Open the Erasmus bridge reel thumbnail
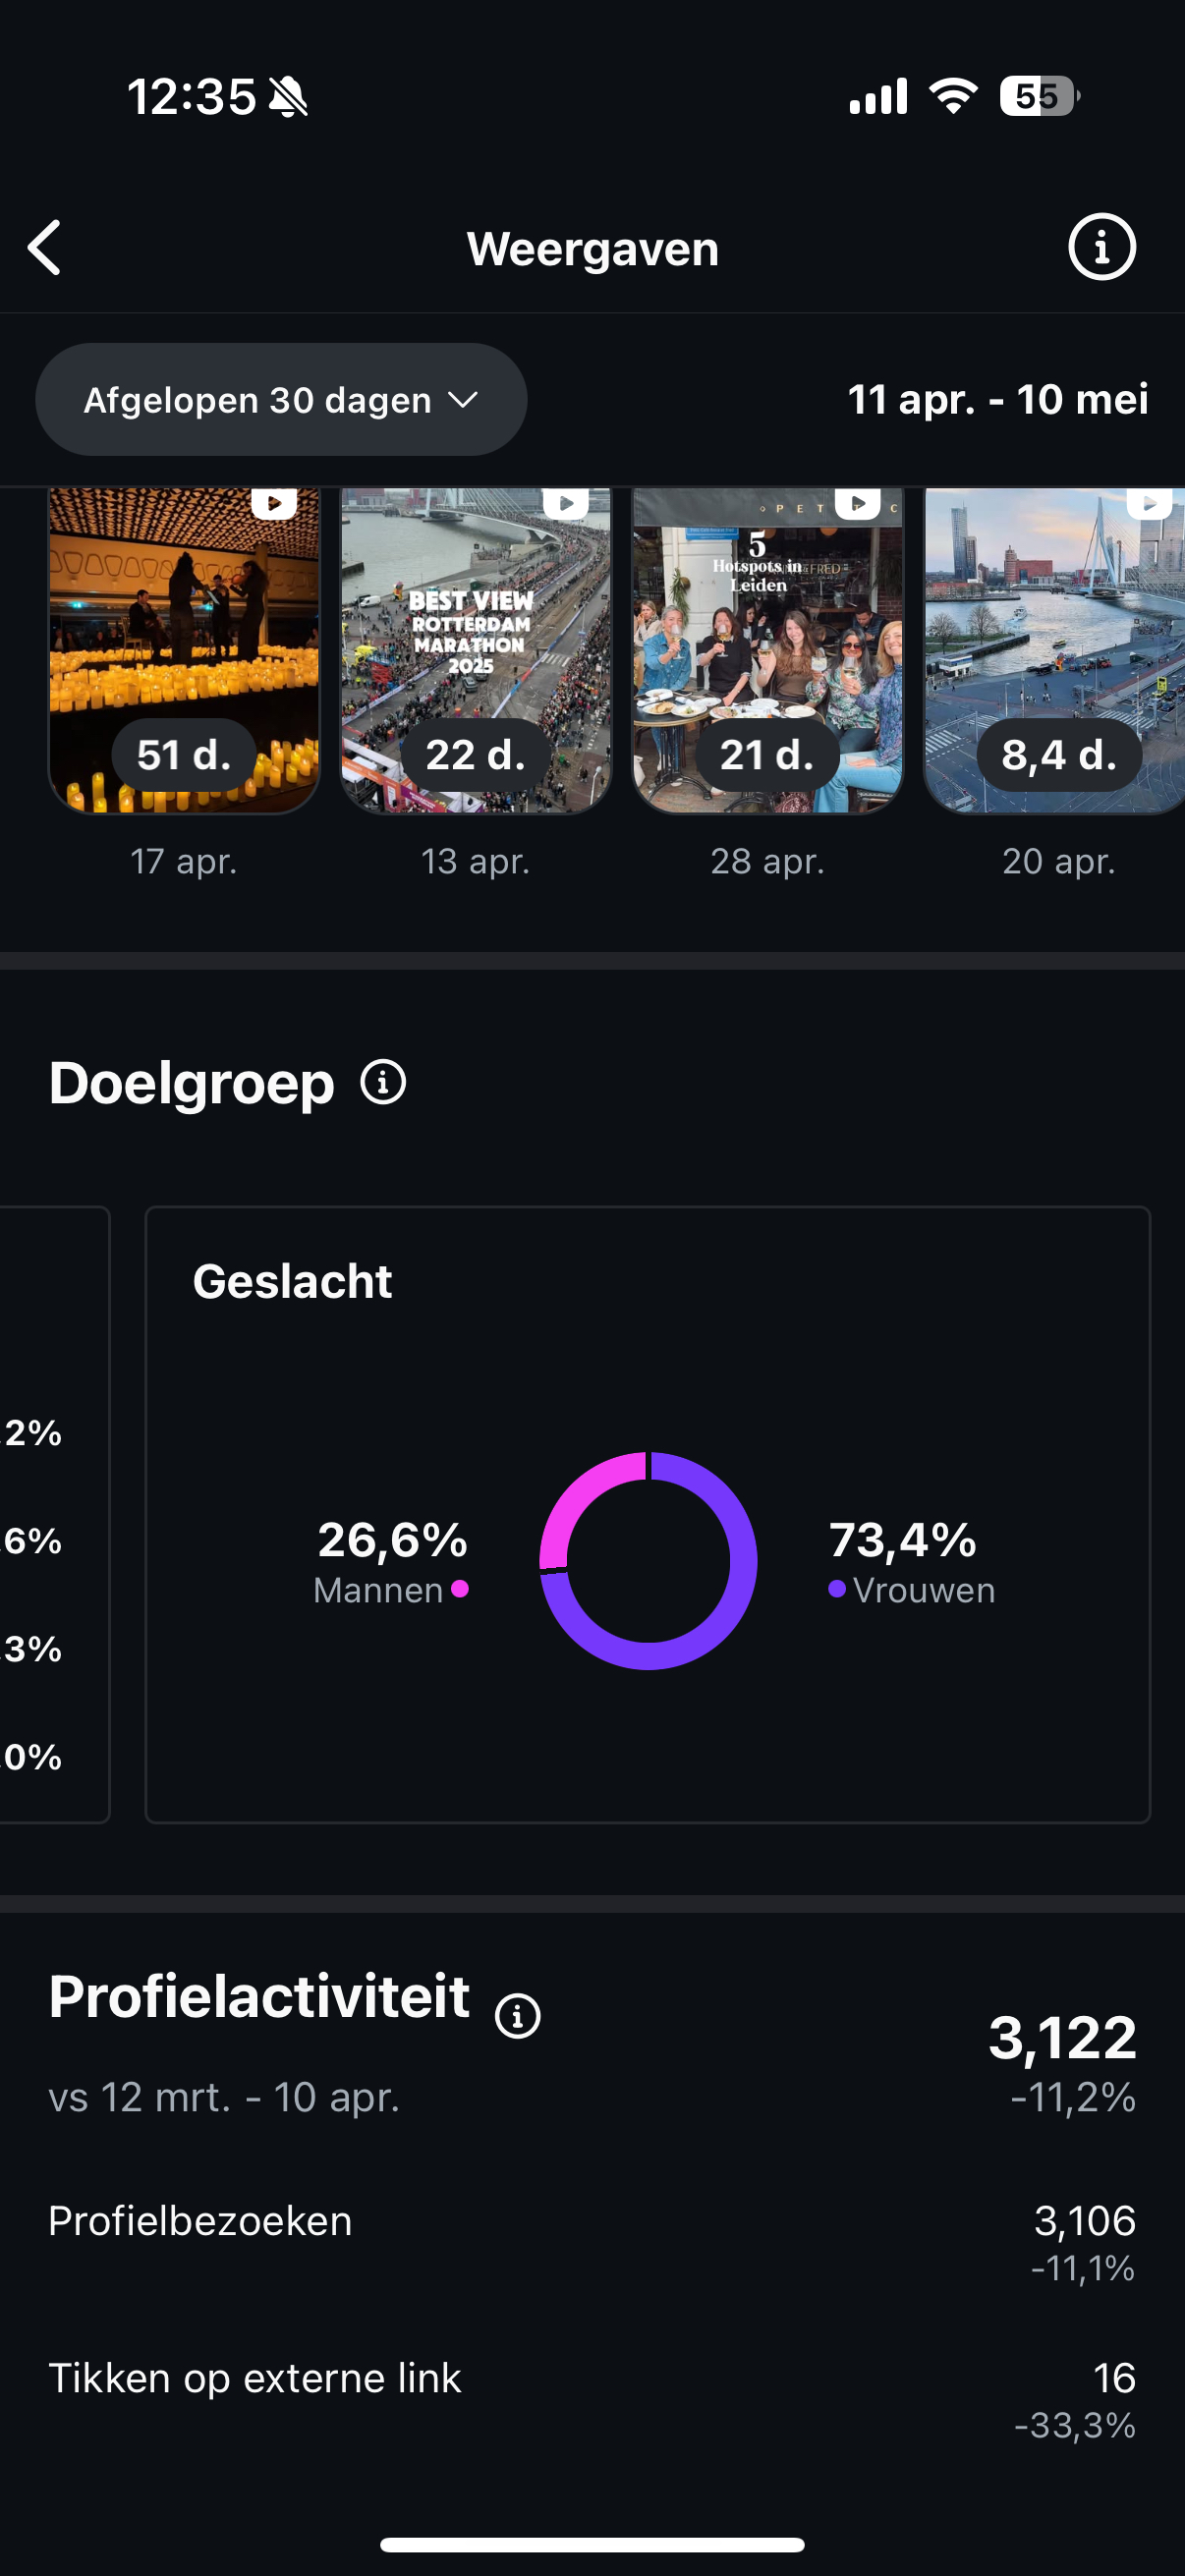Viewport: 1185px width, 2576px height. (1054, 650)
